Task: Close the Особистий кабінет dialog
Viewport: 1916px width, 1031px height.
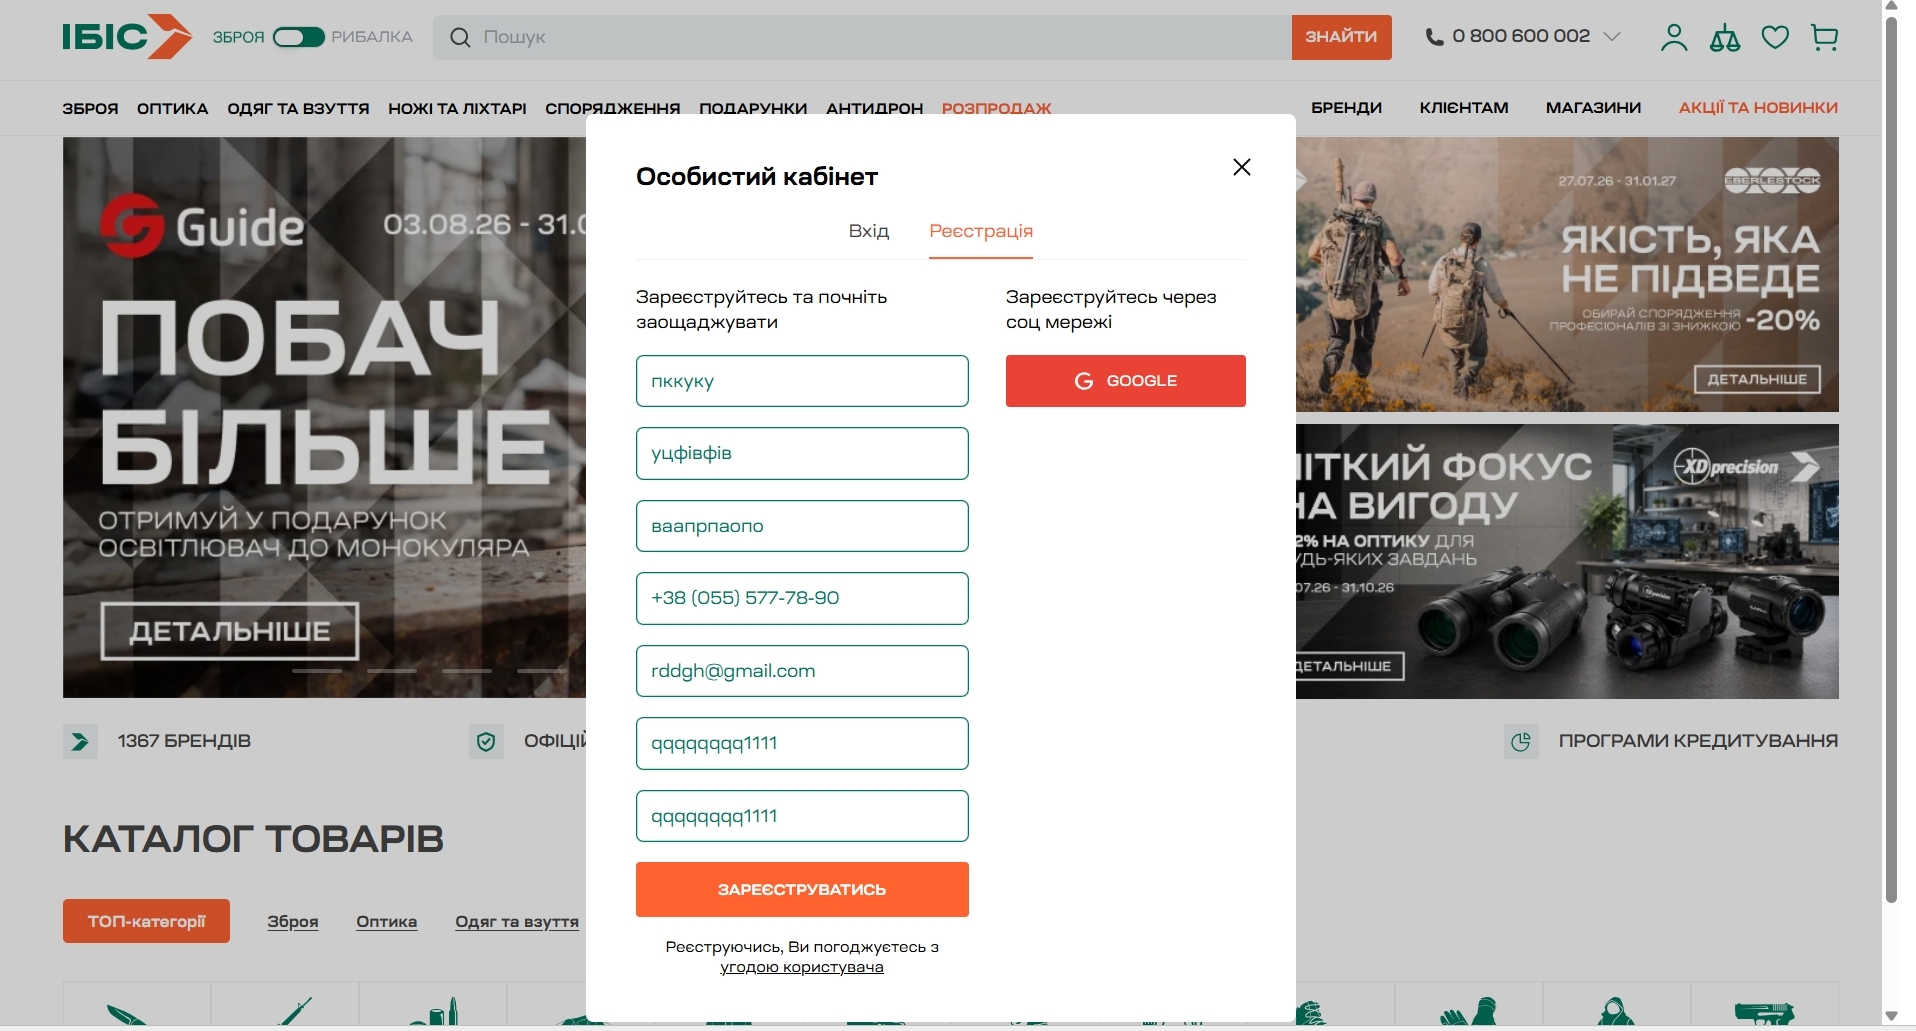Action: (1242, 167)
